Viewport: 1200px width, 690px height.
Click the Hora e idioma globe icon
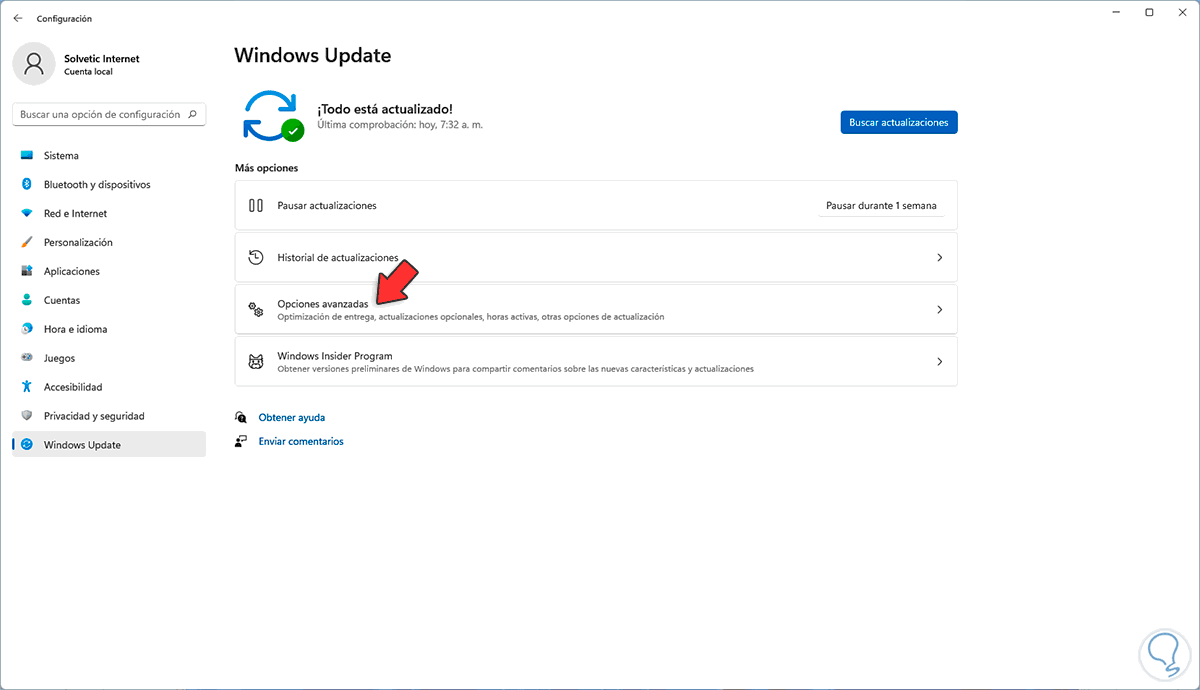coord(26,329)
